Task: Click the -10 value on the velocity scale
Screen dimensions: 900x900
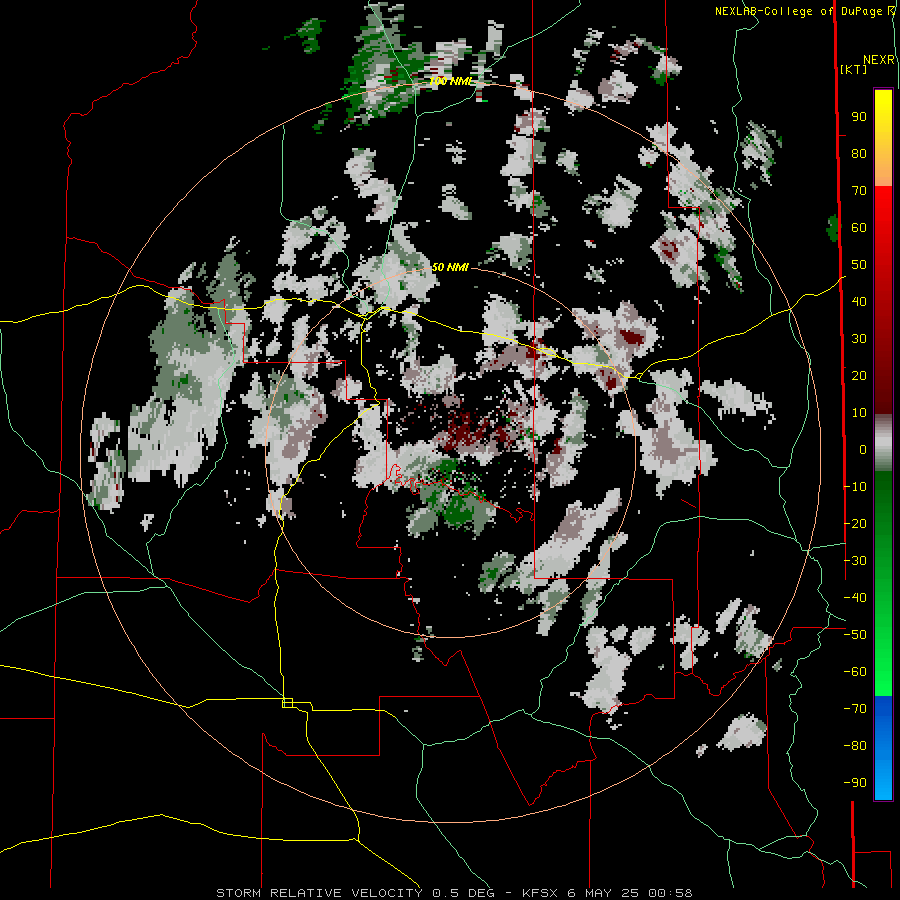Action: [855, 487]
